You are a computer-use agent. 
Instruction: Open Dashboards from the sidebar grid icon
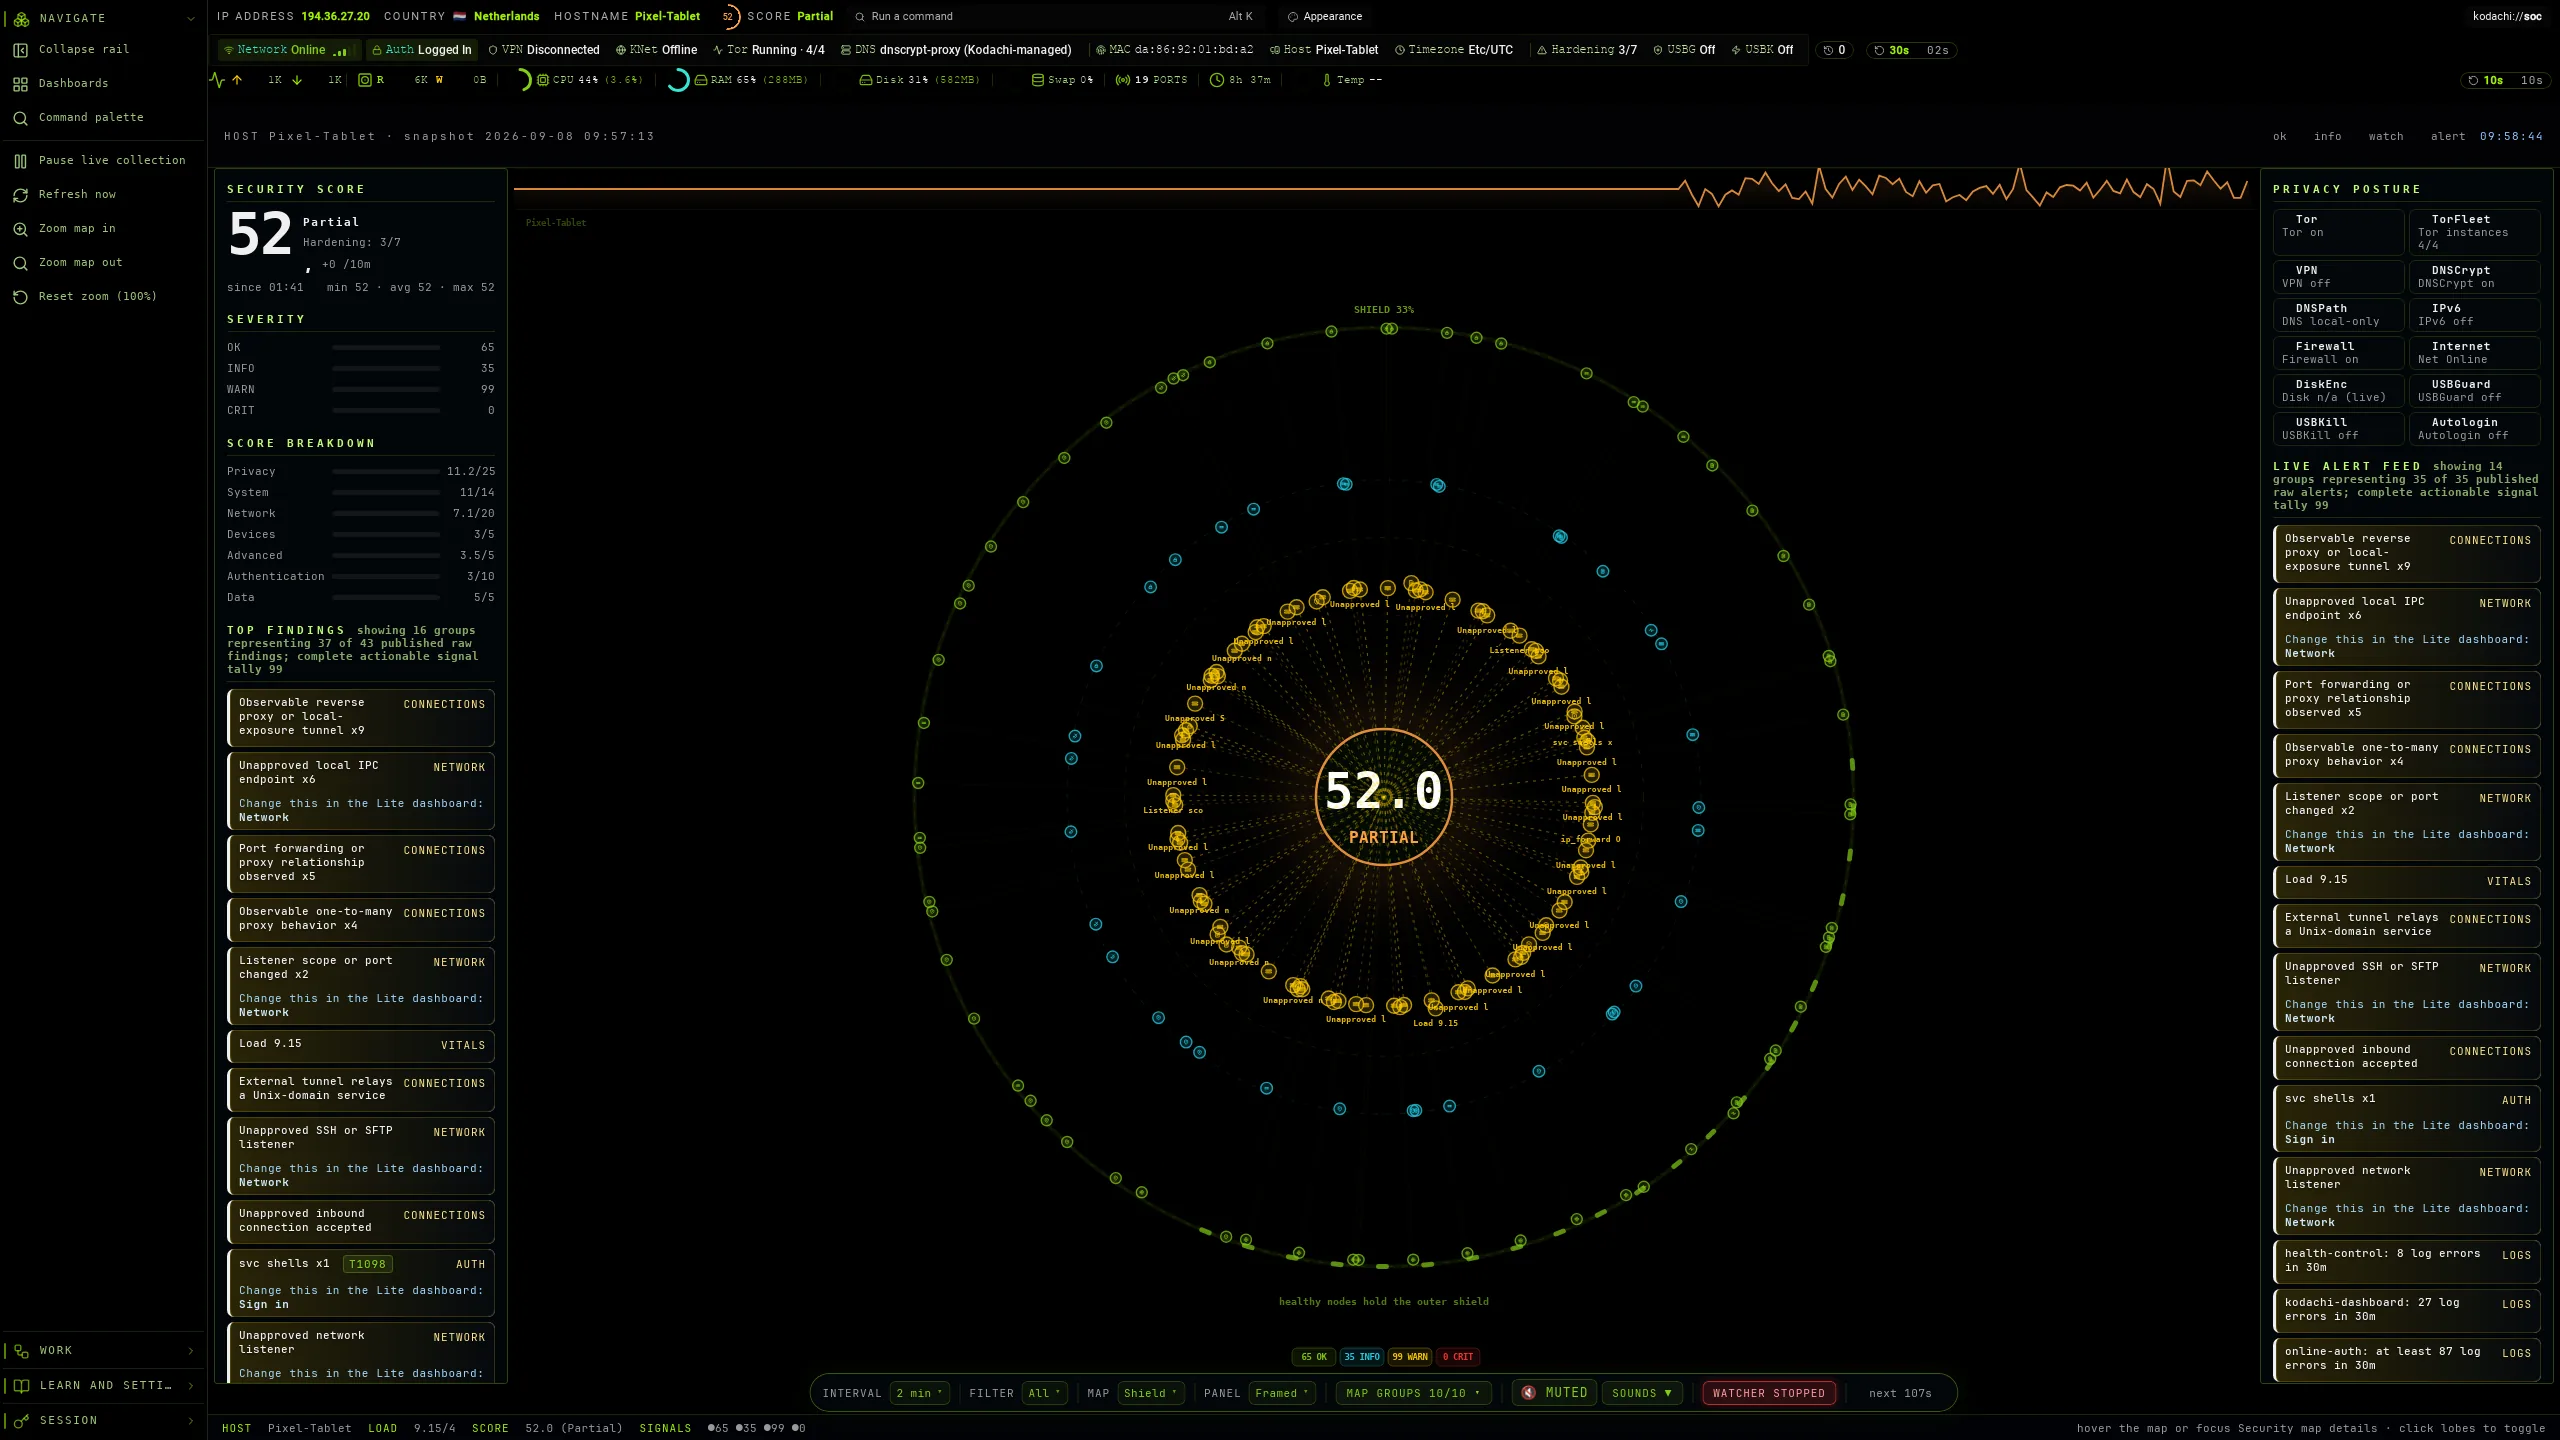tap(20, 84)
